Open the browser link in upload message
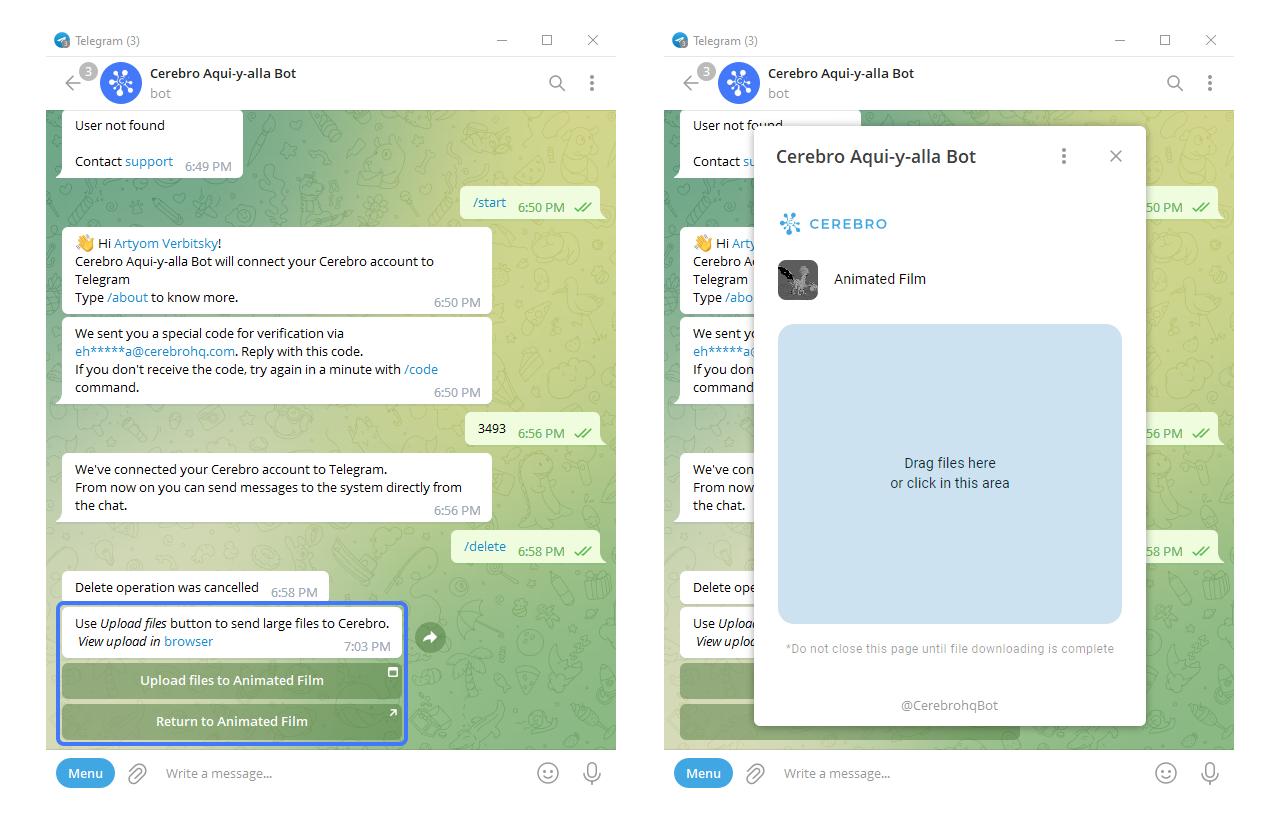Viewport: 1280px width, 818px height. (x=189, y=641)
